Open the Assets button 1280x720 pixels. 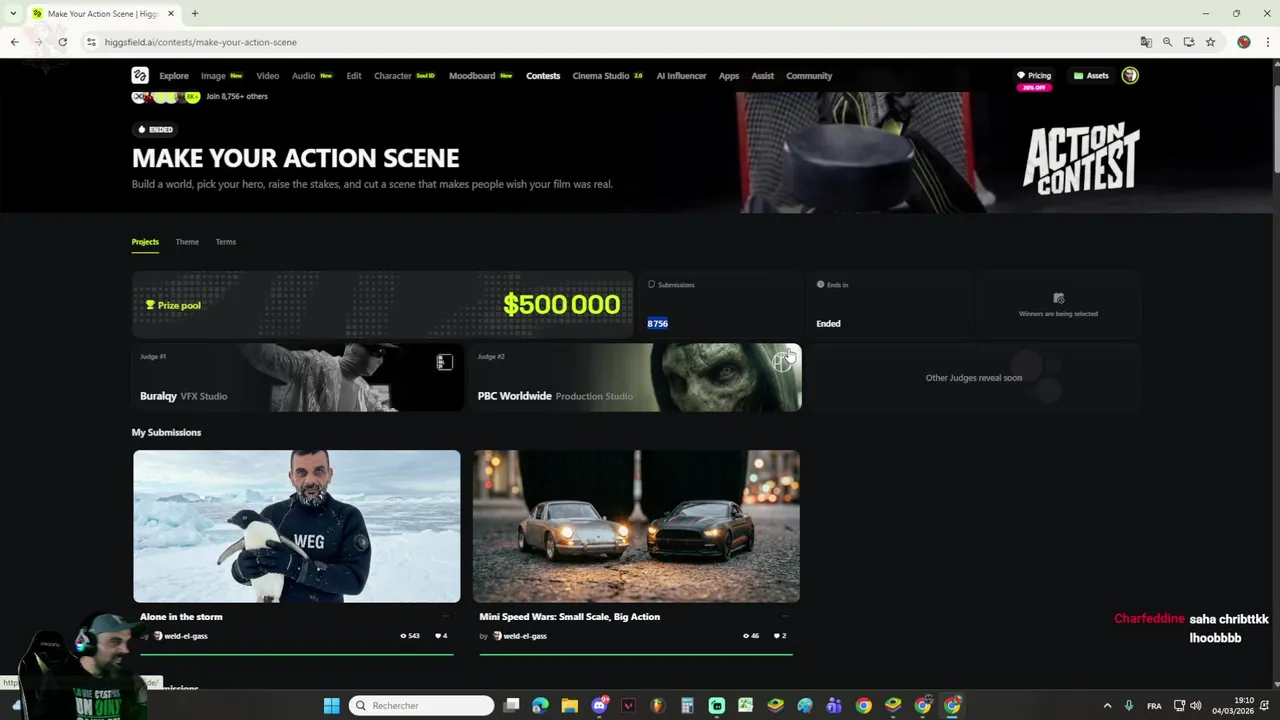click(1091, 76)
